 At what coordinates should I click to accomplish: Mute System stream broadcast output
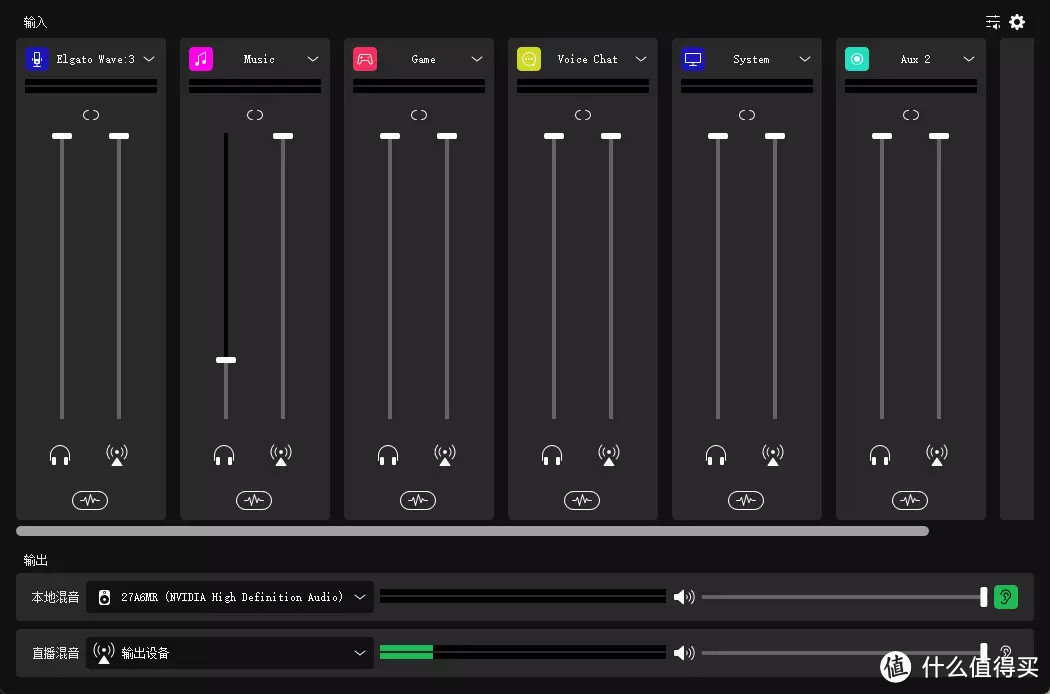click(x=773, y=456)
